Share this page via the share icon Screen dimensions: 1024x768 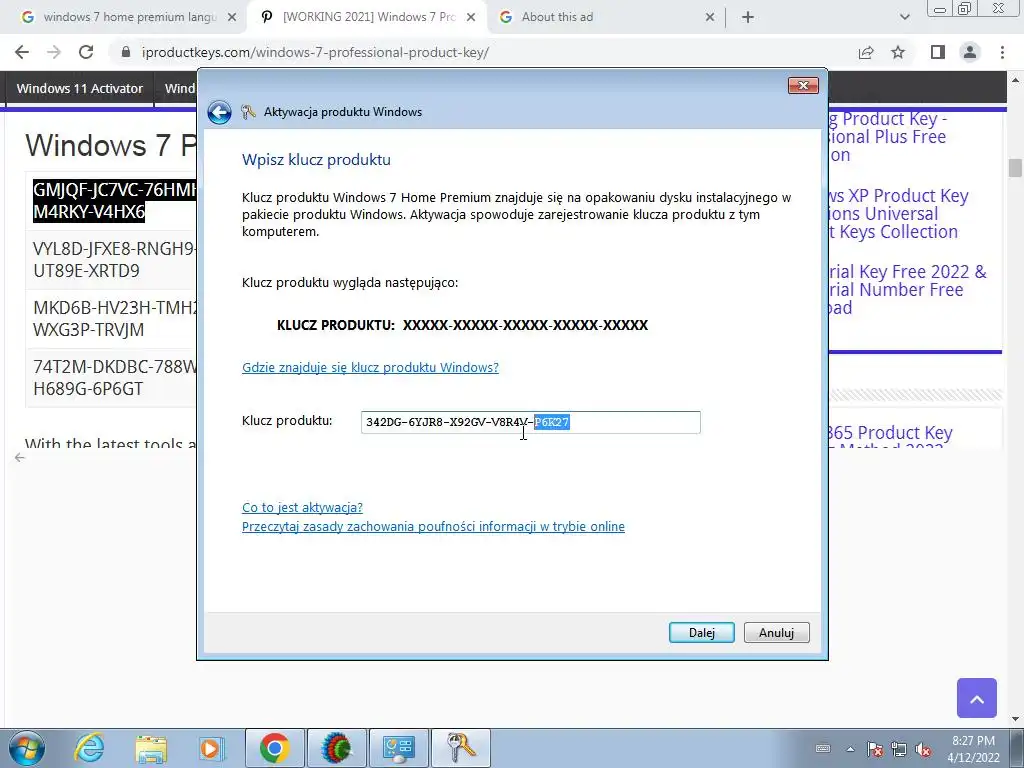coord(866,52)
